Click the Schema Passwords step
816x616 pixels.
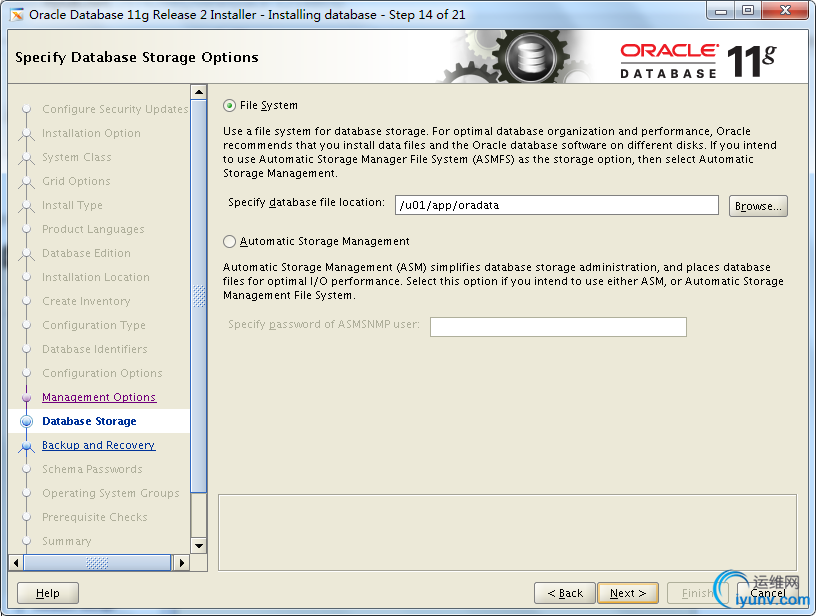click(92, 469)
